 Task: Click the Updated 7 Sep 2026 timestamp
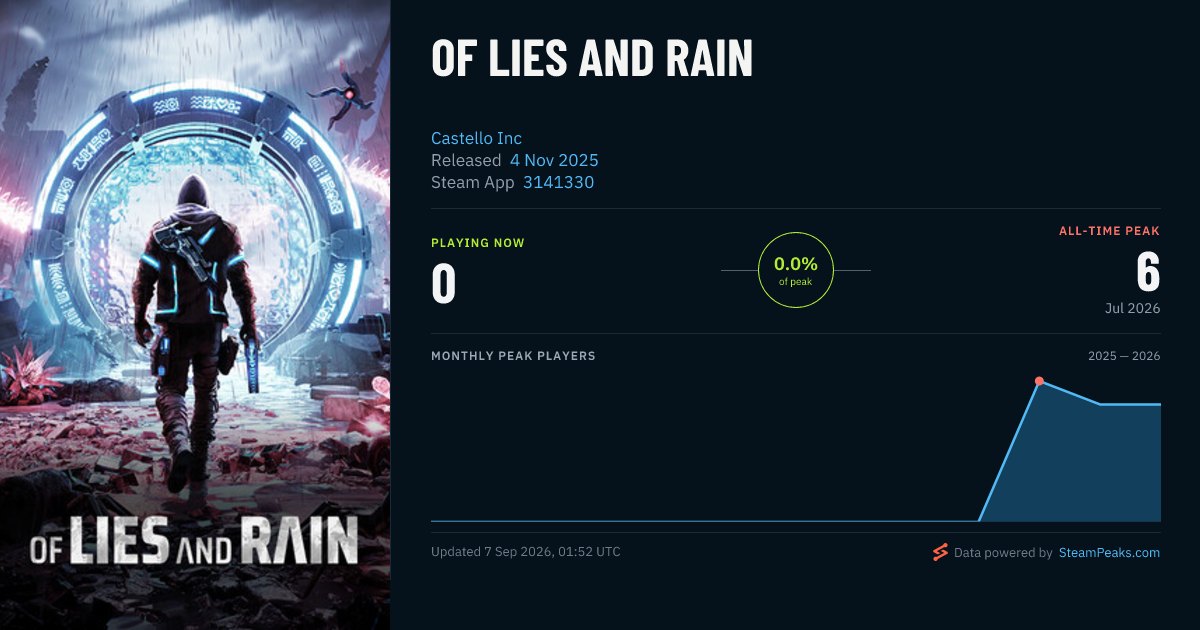526,552
